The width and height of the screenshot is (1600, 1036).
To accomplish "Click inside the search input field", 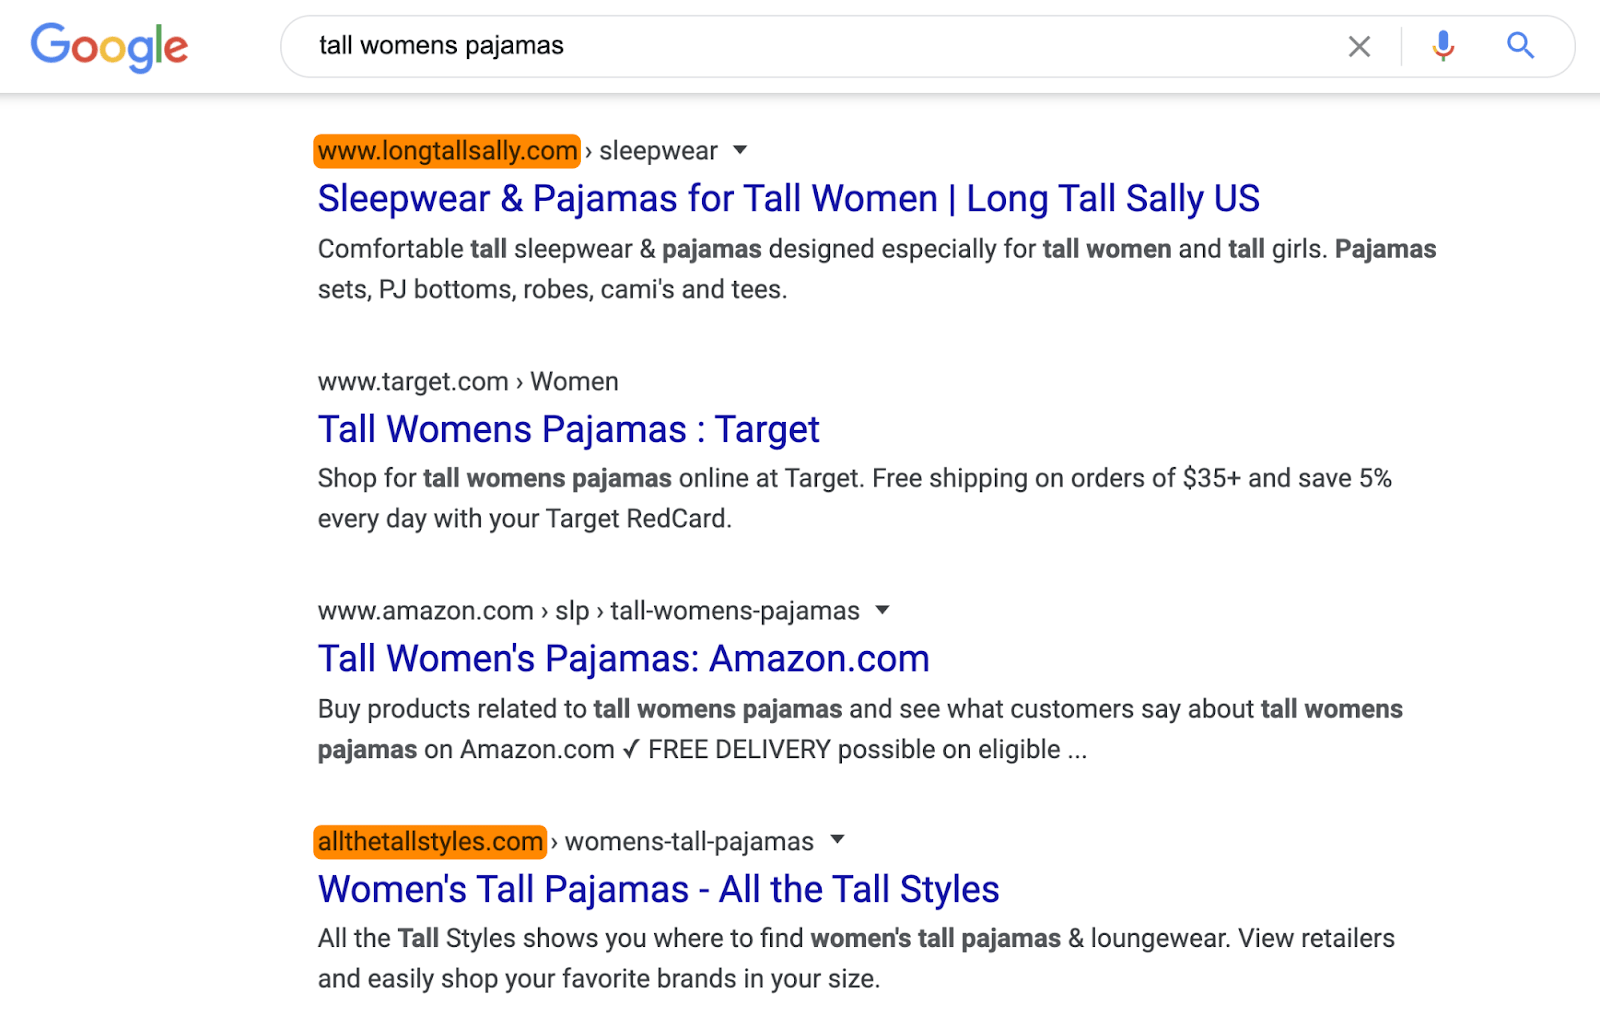I will [700, 45].
